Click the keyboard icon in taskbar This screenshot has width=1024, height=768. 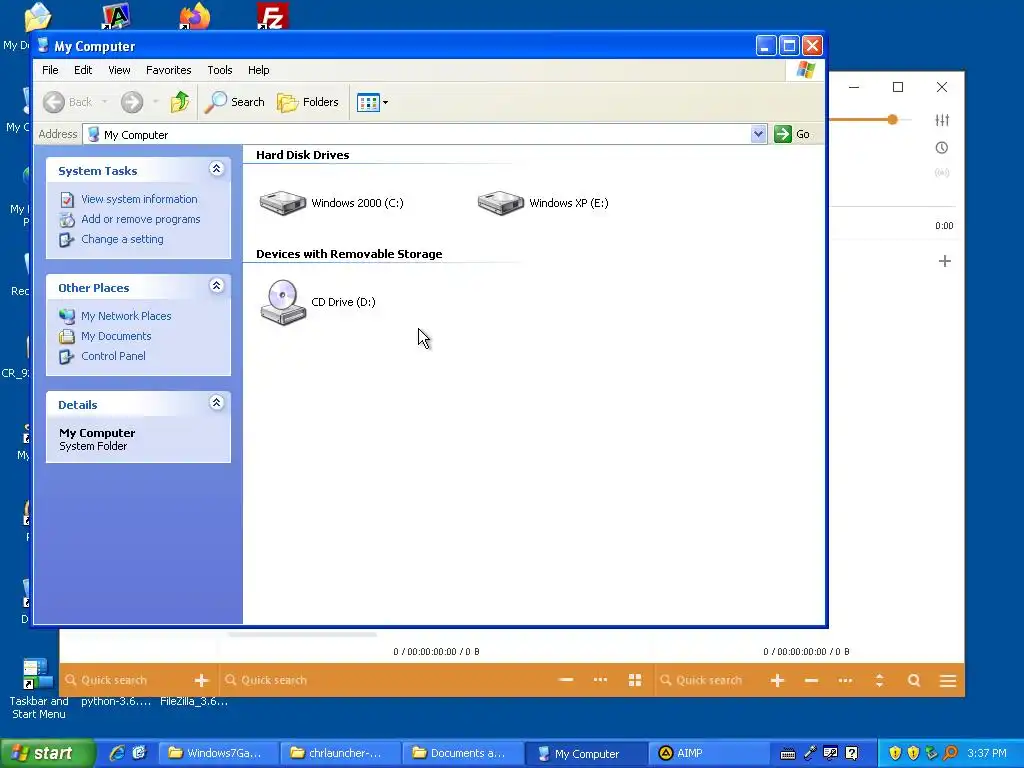[x=788, y=754]
